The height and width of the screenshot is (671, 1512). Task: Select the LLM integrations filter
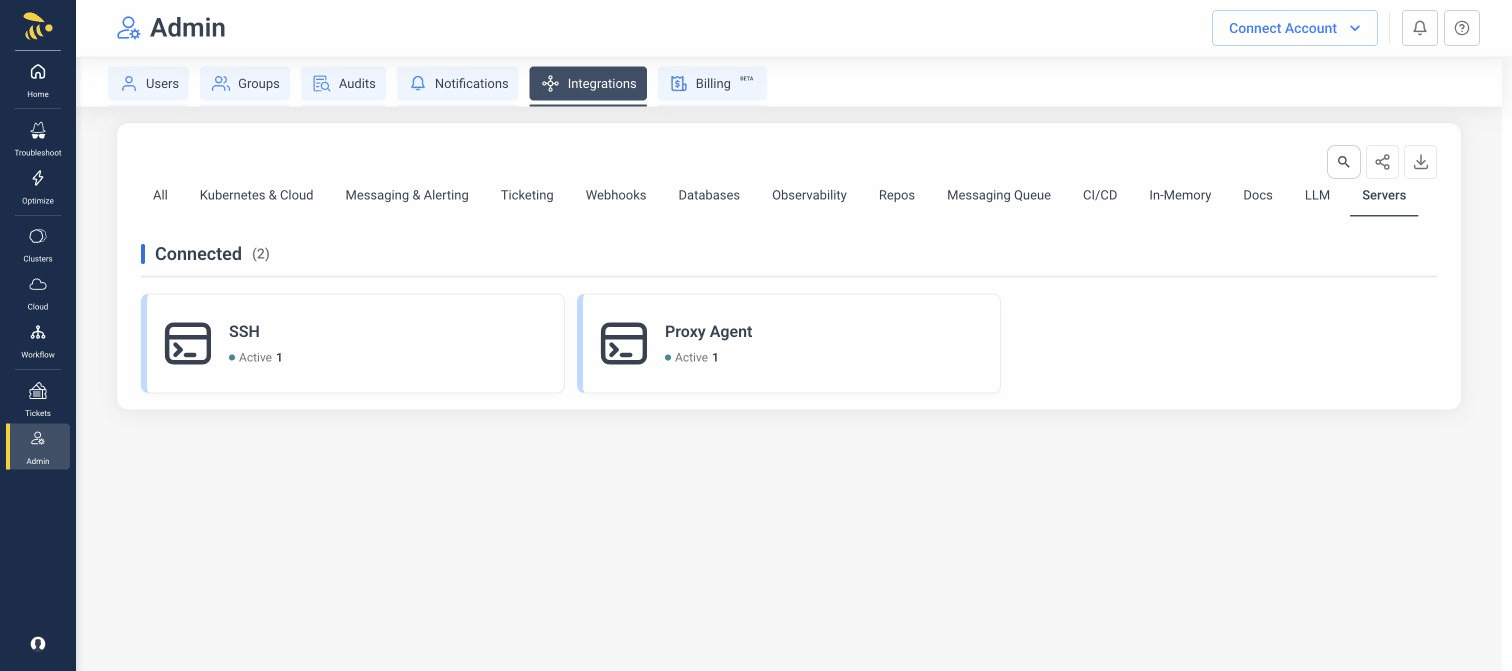point(1317,195)
